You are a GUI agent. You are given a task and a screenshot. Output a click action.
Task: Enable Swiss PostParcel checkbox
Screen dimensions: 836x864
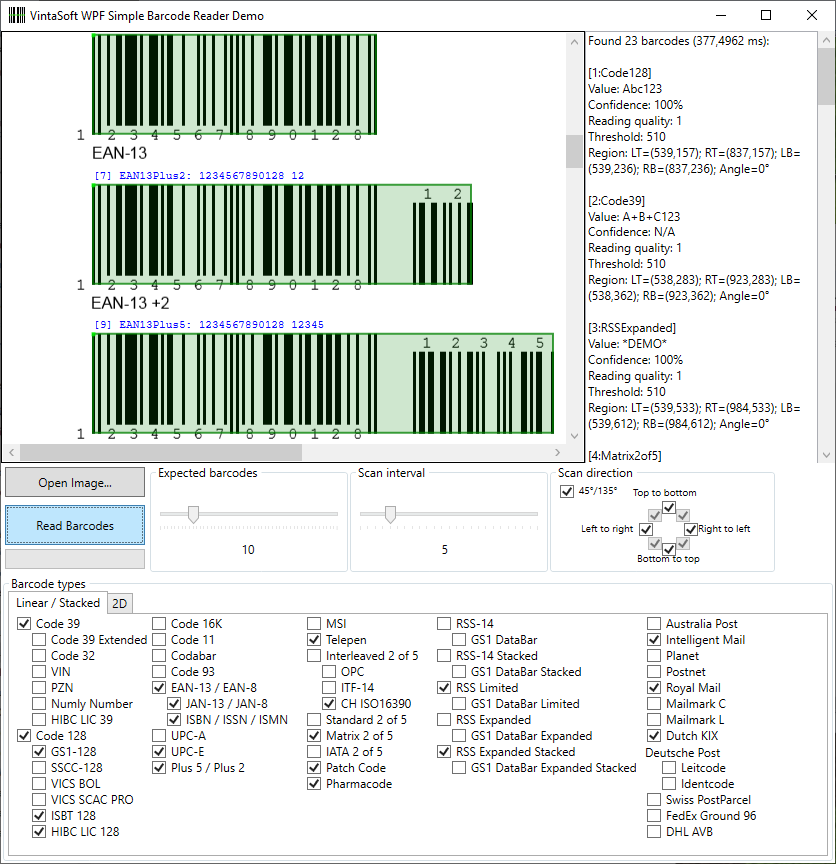[x=654, y=799]
